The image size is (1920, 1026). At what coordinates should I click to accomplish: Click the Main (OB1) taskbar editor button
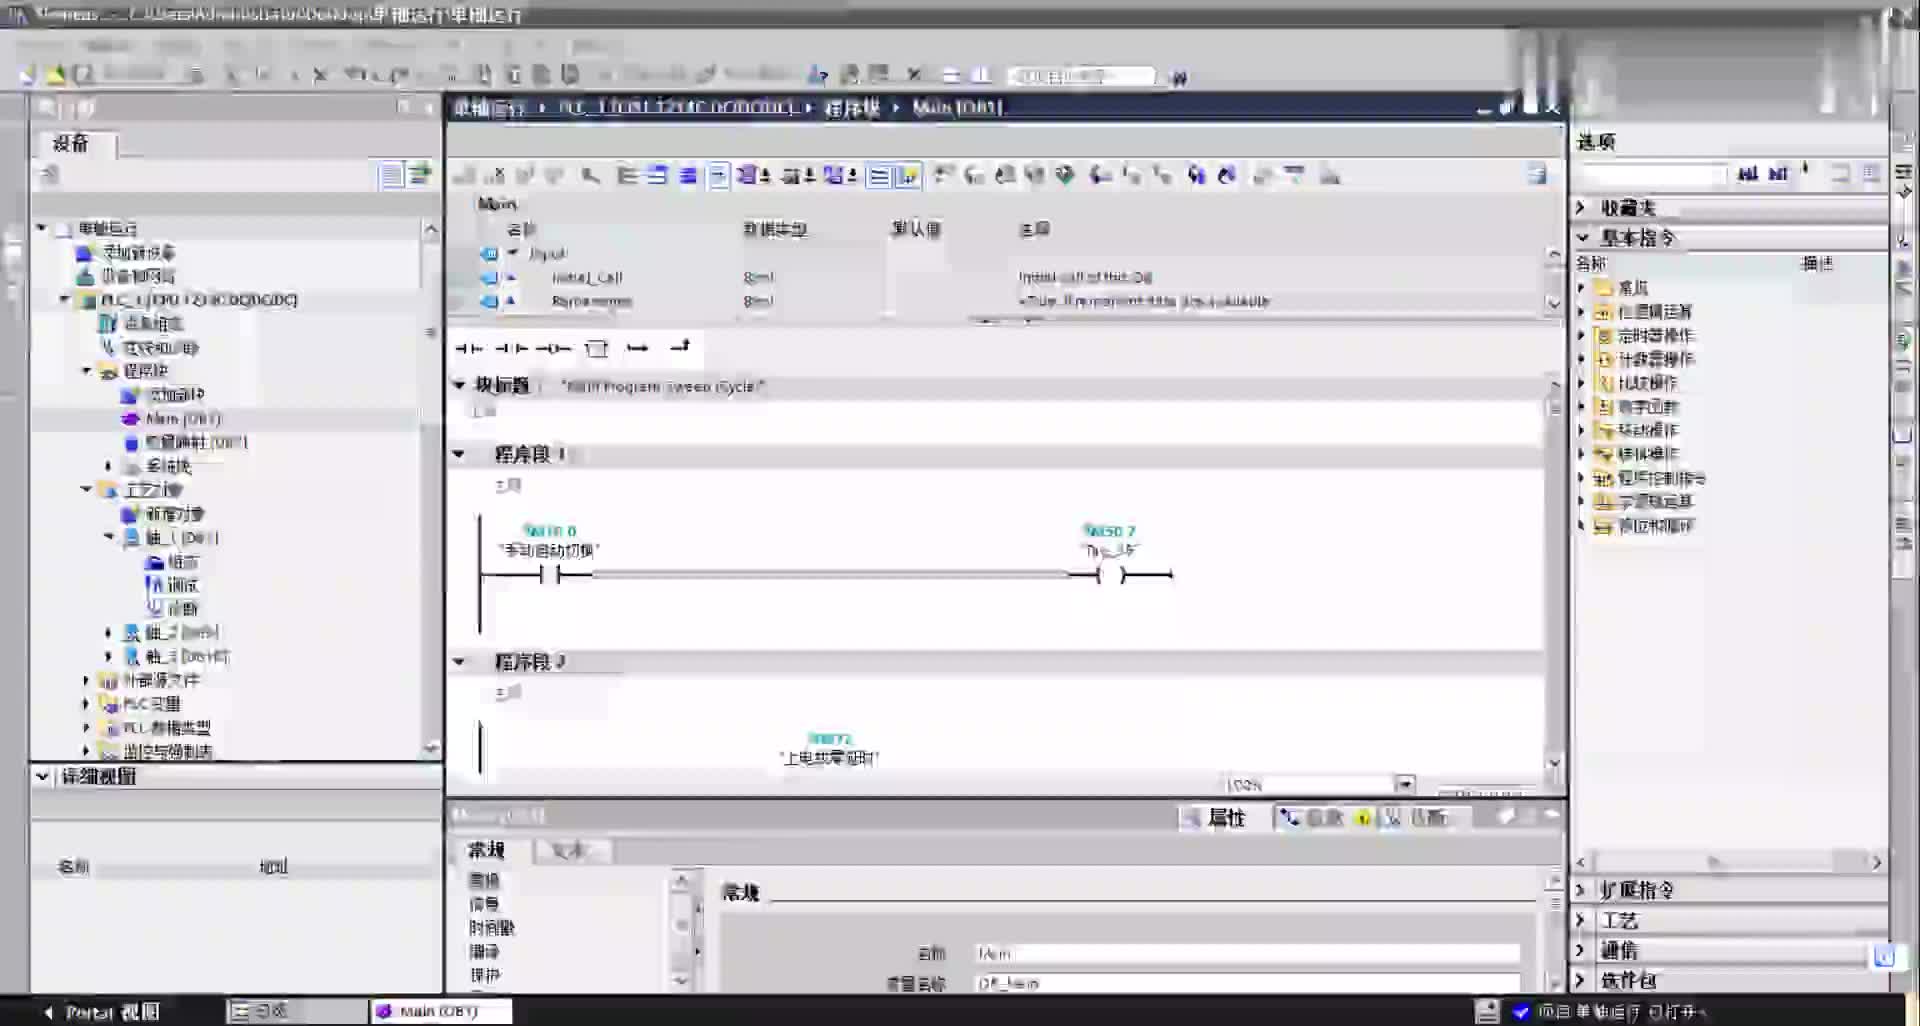pyautogui.click(x=440, y=1012)
